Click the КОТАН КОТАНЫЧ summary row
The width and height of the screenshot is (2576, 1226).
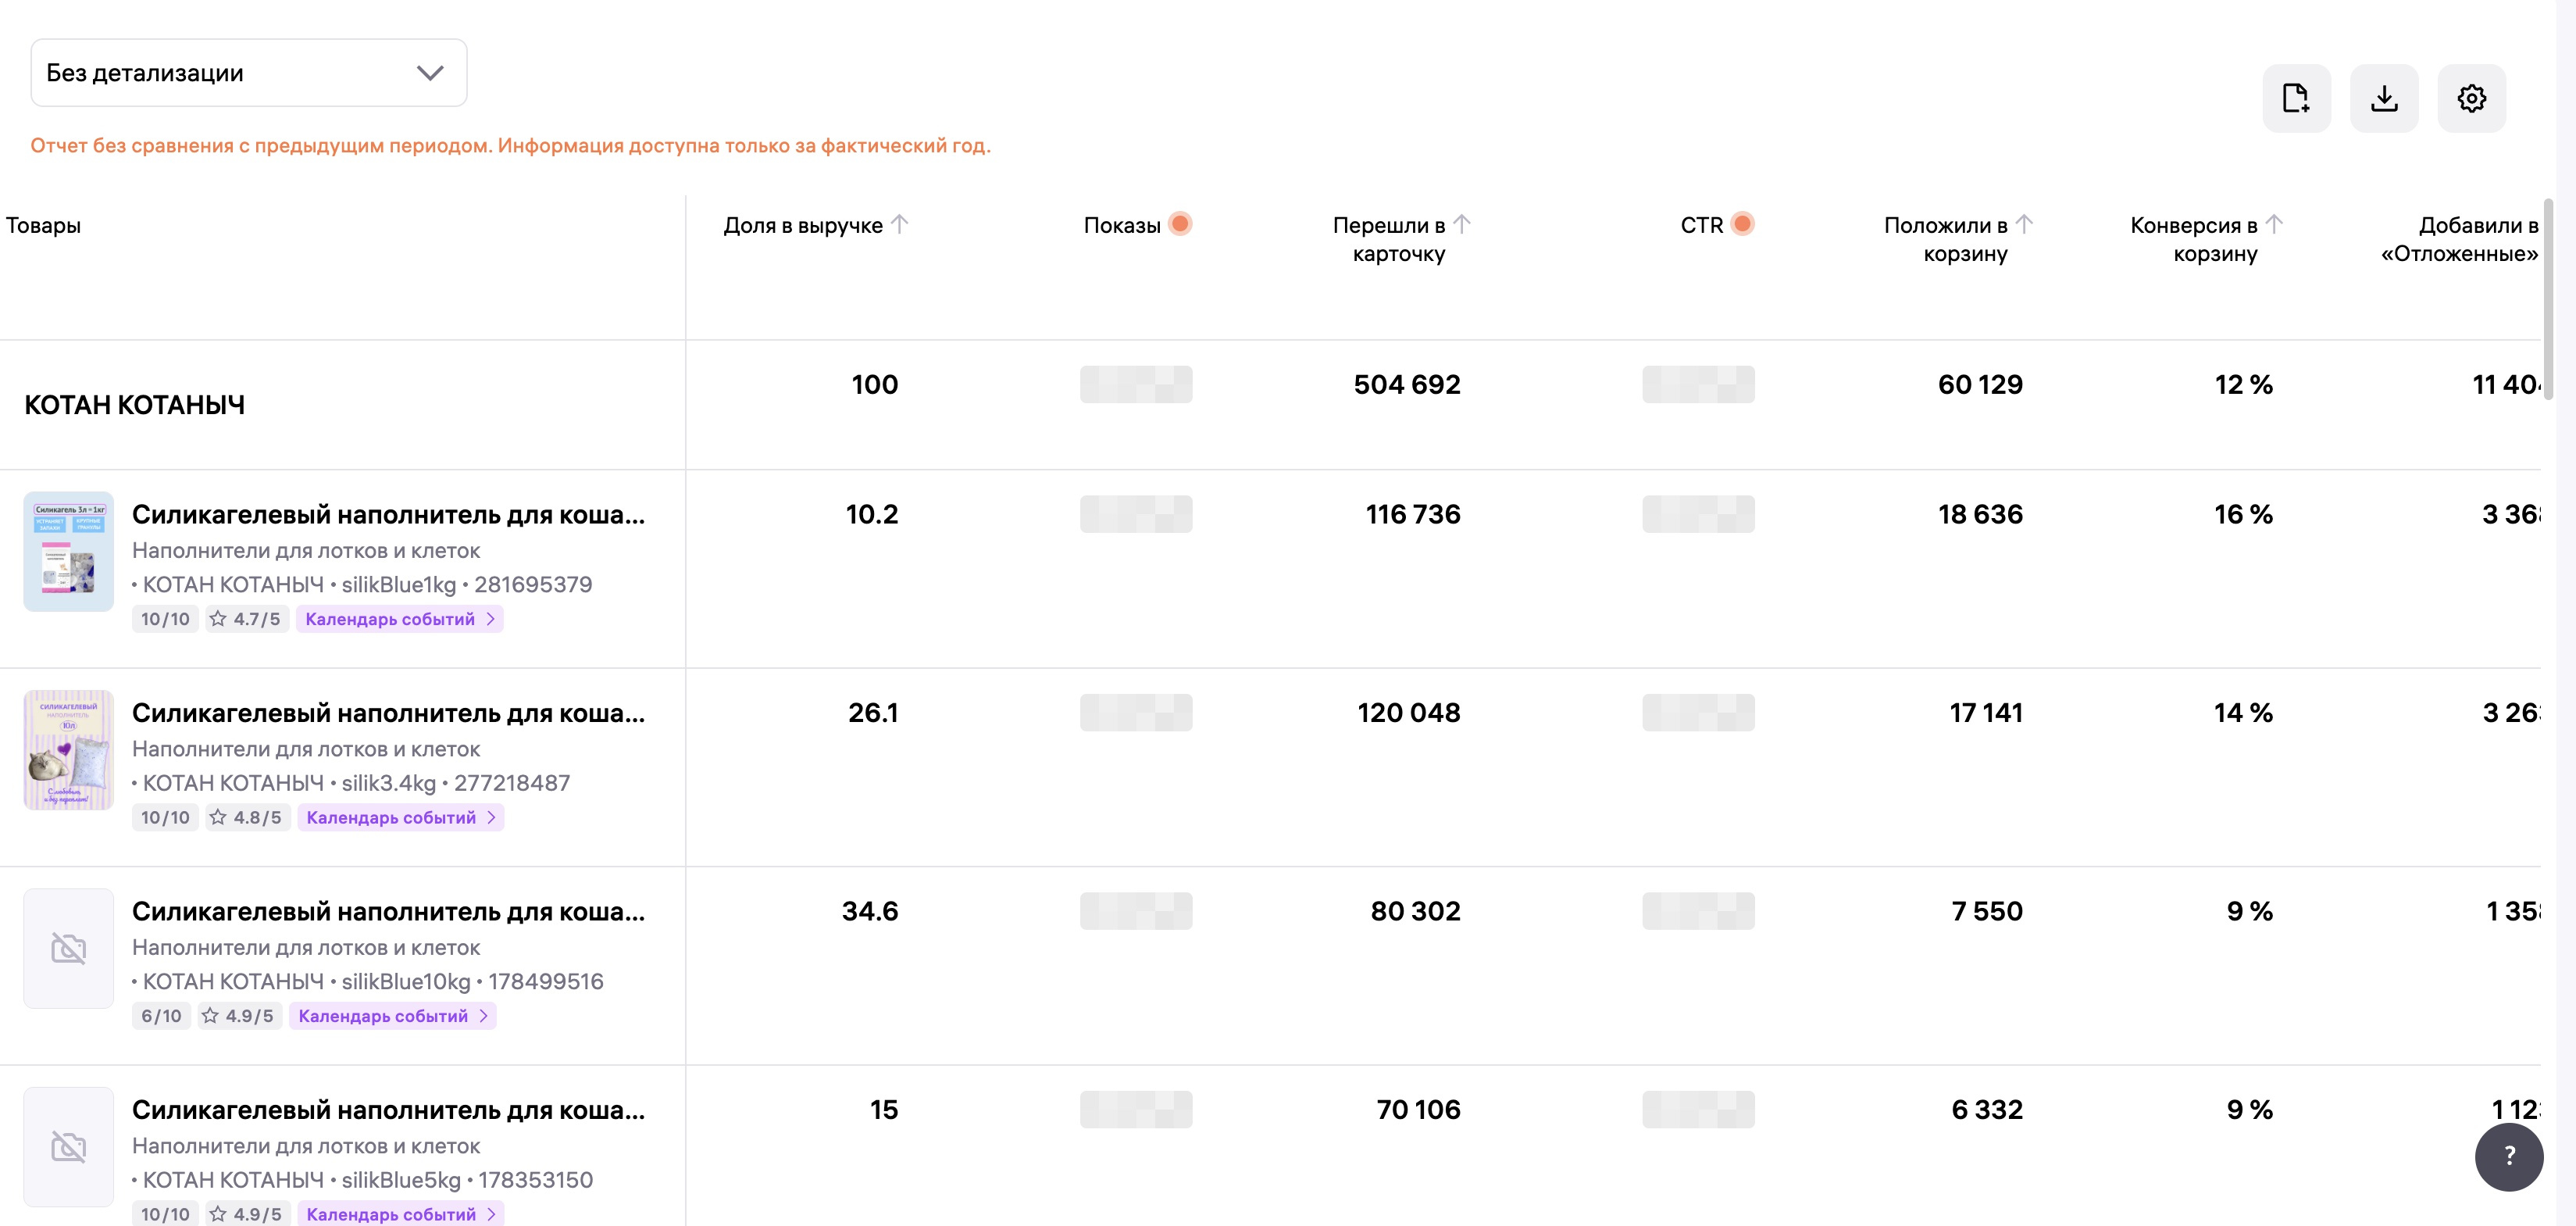[x=135, y=405]
